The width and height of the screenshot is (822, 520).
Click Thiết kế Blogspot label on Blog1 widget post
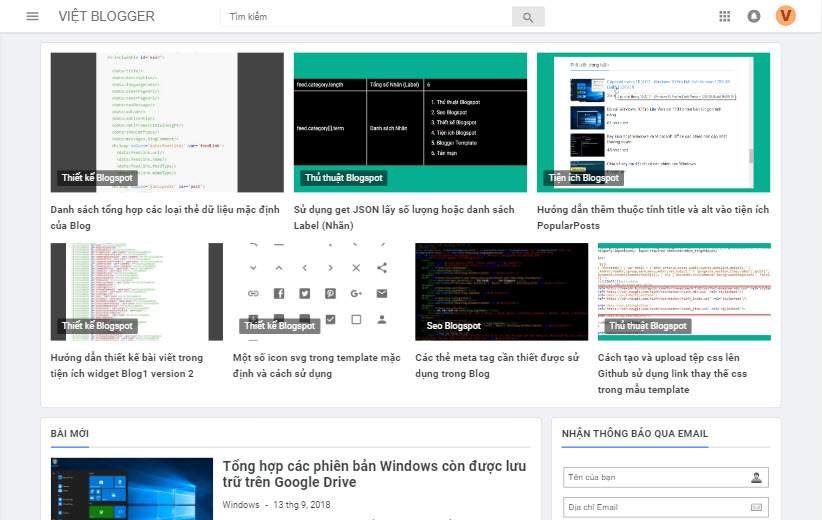tap(97, 326)
